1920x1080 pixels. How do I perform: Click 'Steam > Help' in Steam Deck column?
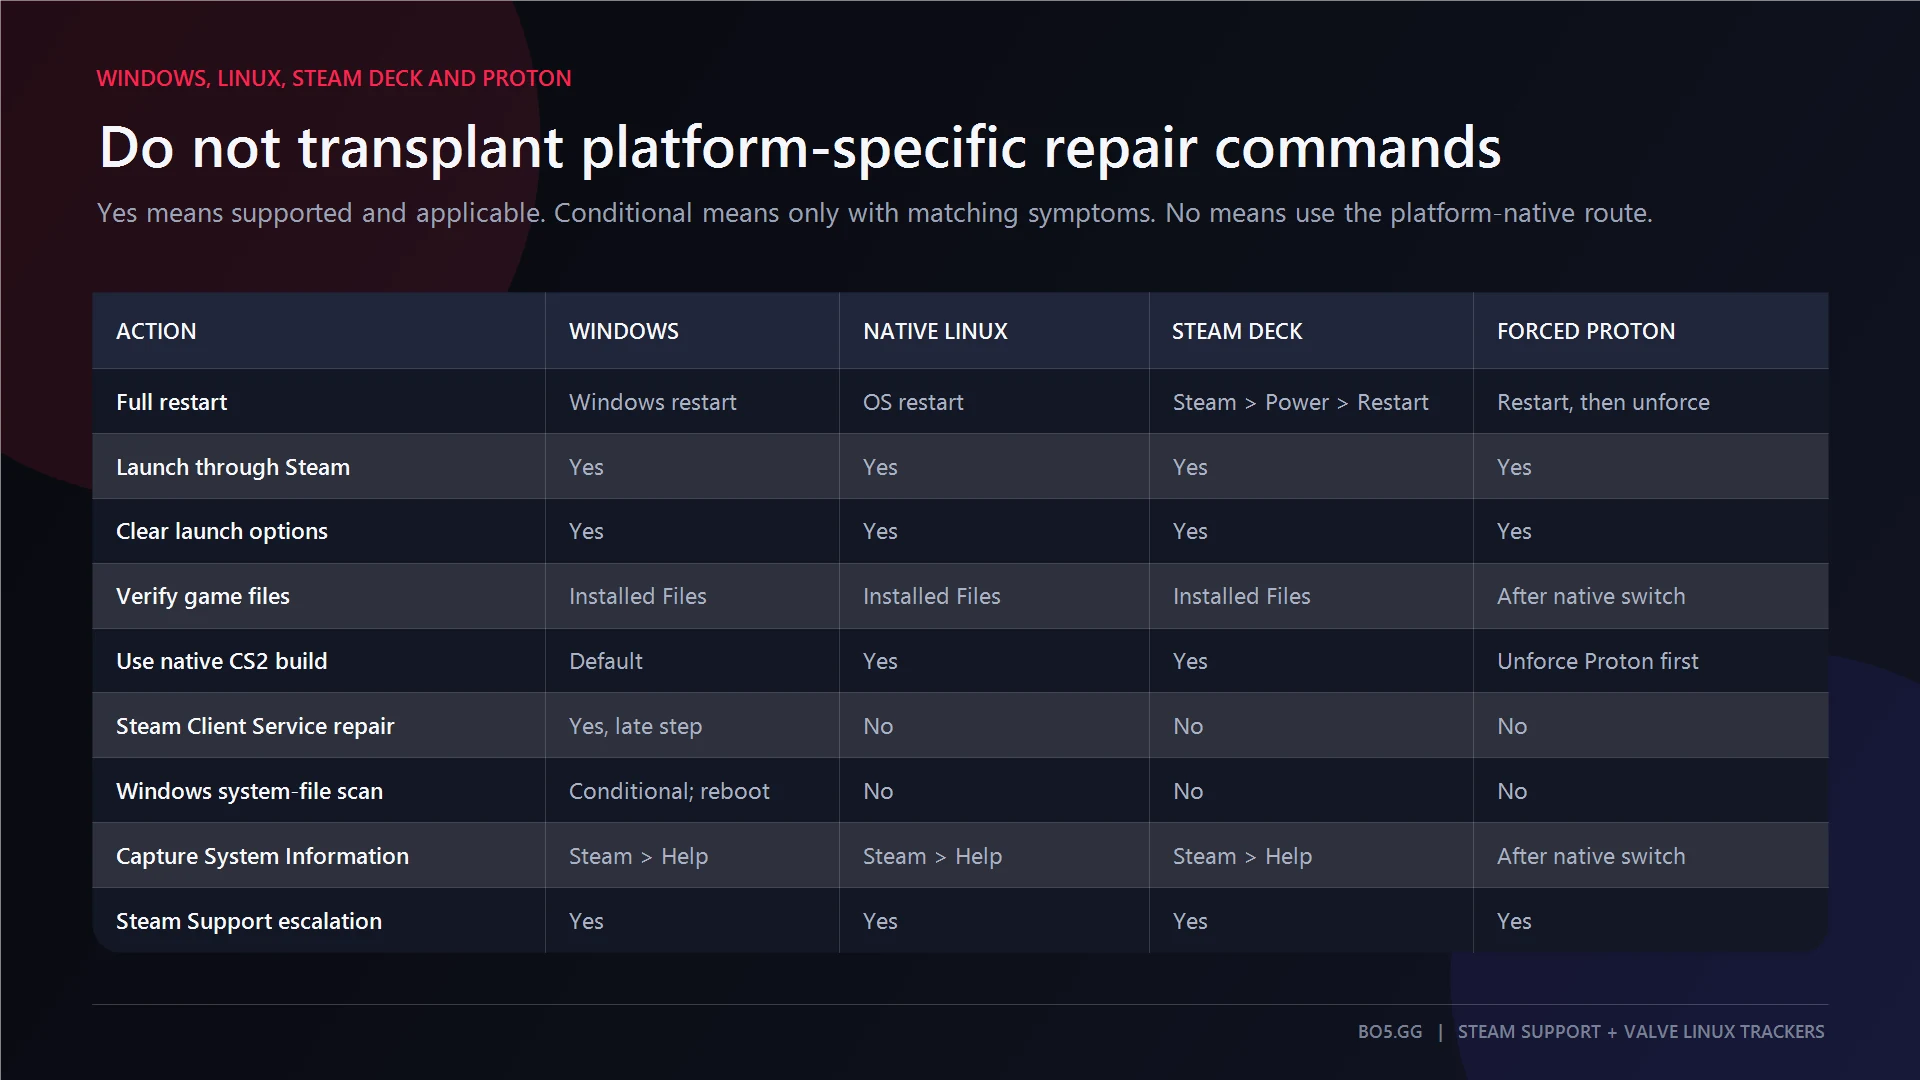click(x=1242, y=856)
